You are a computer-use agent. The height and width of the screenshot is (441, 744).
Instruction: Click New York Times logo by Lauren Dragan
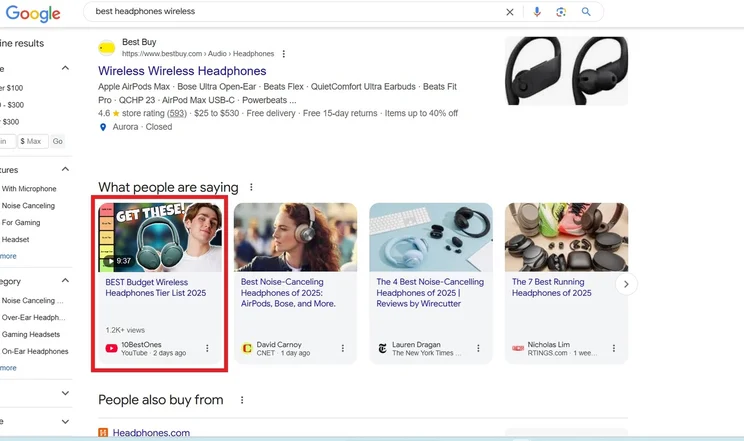click(x=382, y=348)
